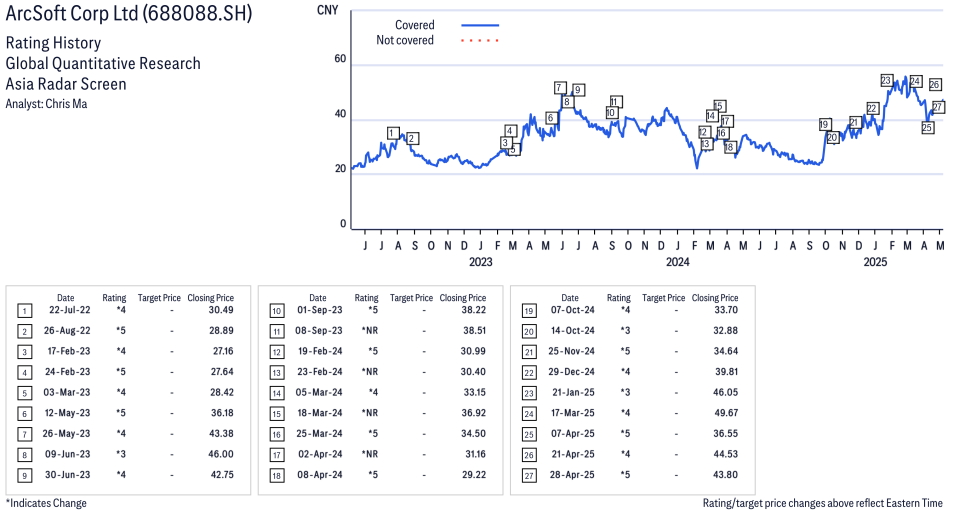Select date 26-Aug-22 in first table
Image resolution: width=954 pixels, height=510 pixels.
coord(67,330)
